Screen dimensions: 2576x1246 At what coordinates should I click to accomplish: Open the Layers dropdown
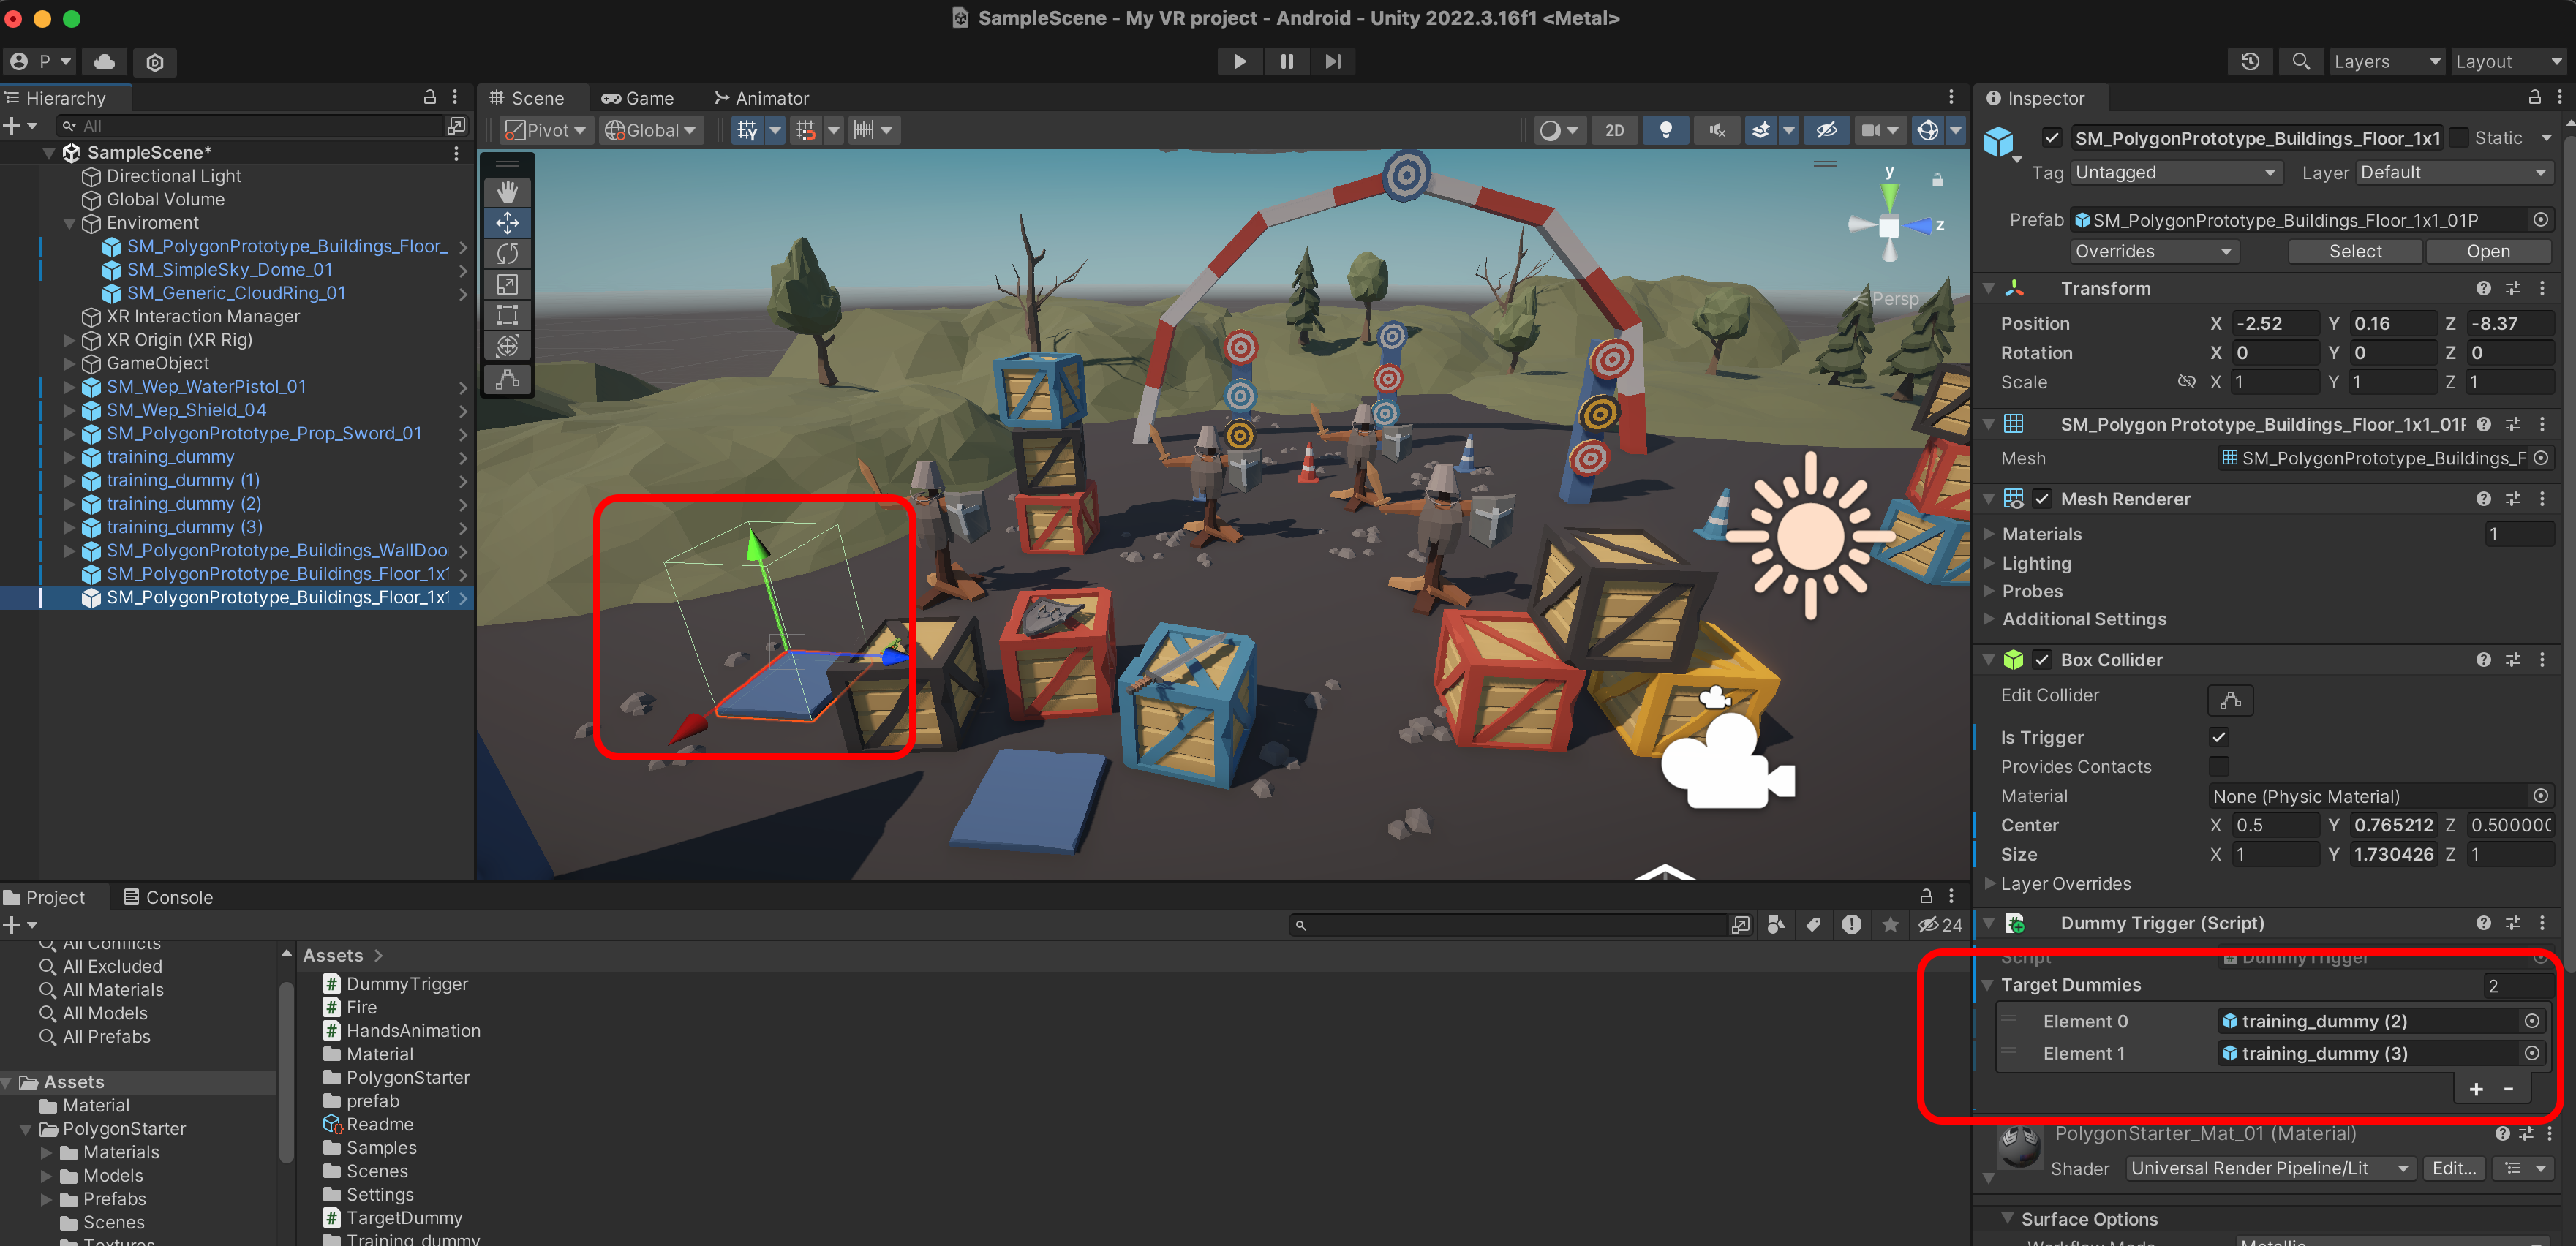[2385, 61]
